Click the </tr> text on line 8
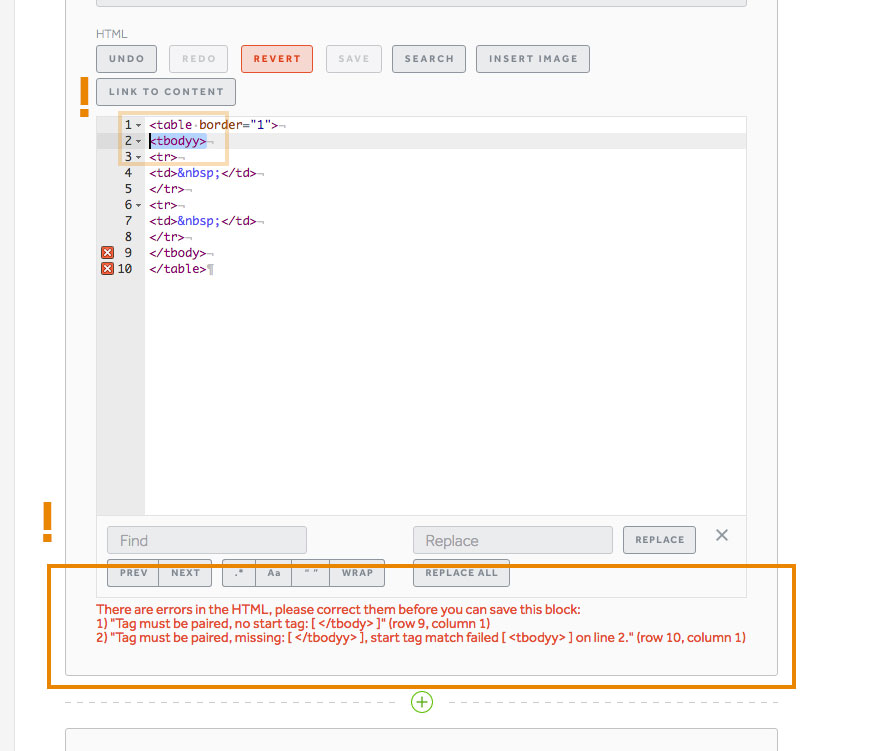This screenshot has height=751, width=870. click(x=166, y=237)
